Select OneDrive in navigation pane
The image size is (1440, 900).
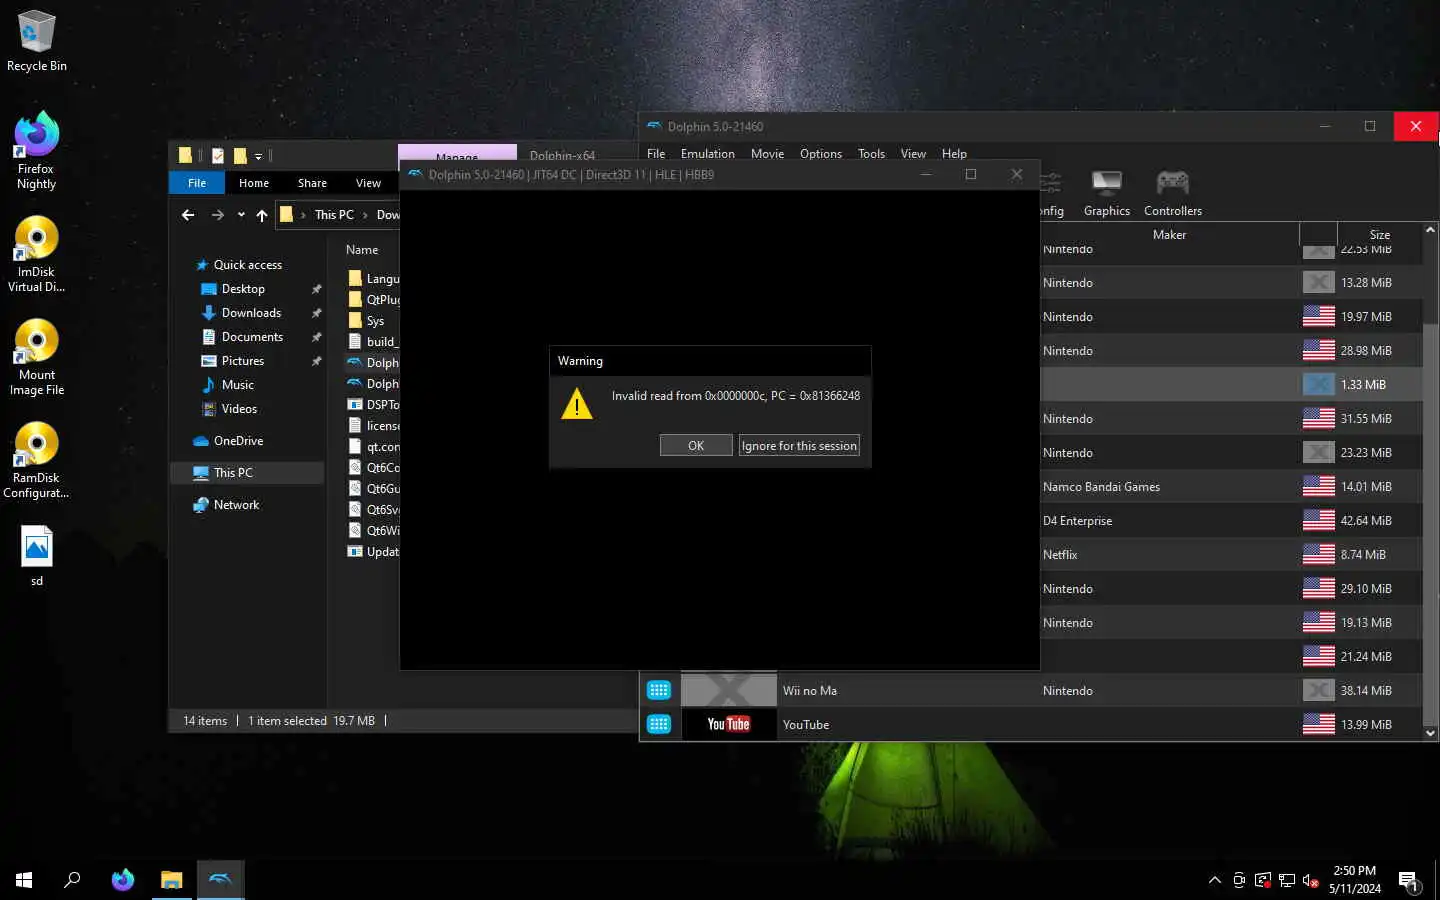238,441
